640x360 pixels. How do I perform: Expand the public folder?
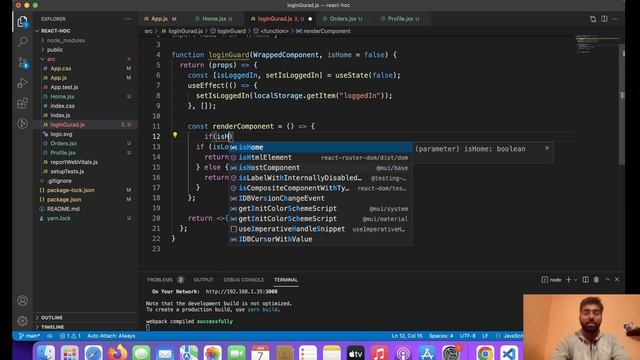pyautogui.click(x=54, y=50)
